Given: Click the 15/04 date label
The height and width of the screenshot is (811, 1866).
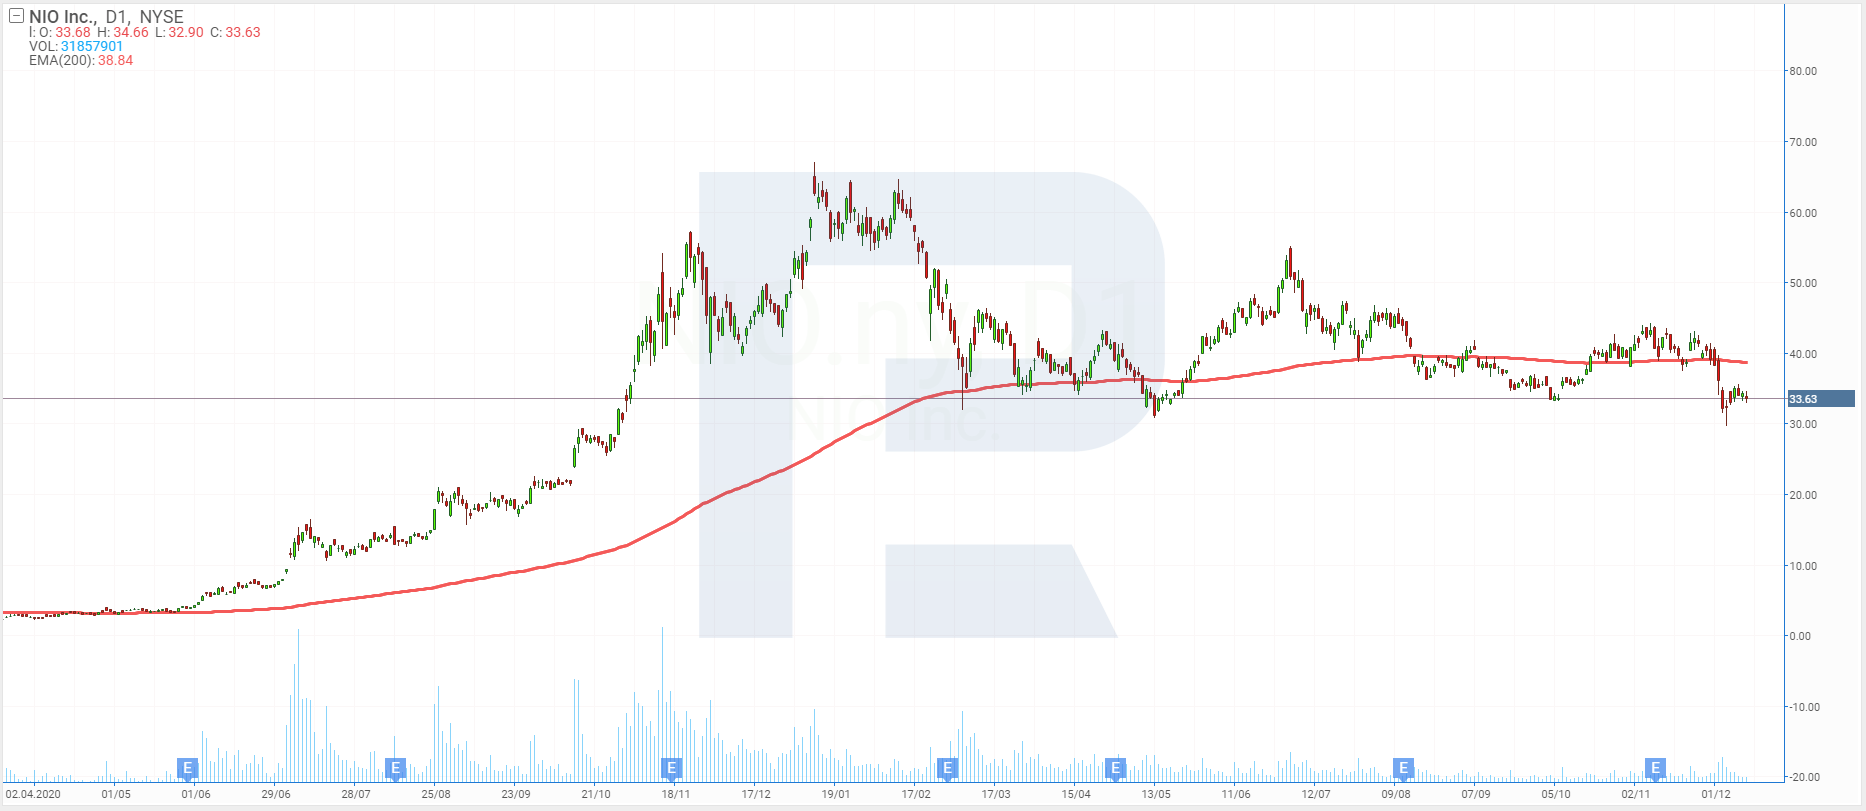Looking at the screenshot, I should pyautogui.click(x=1076, y=795).
